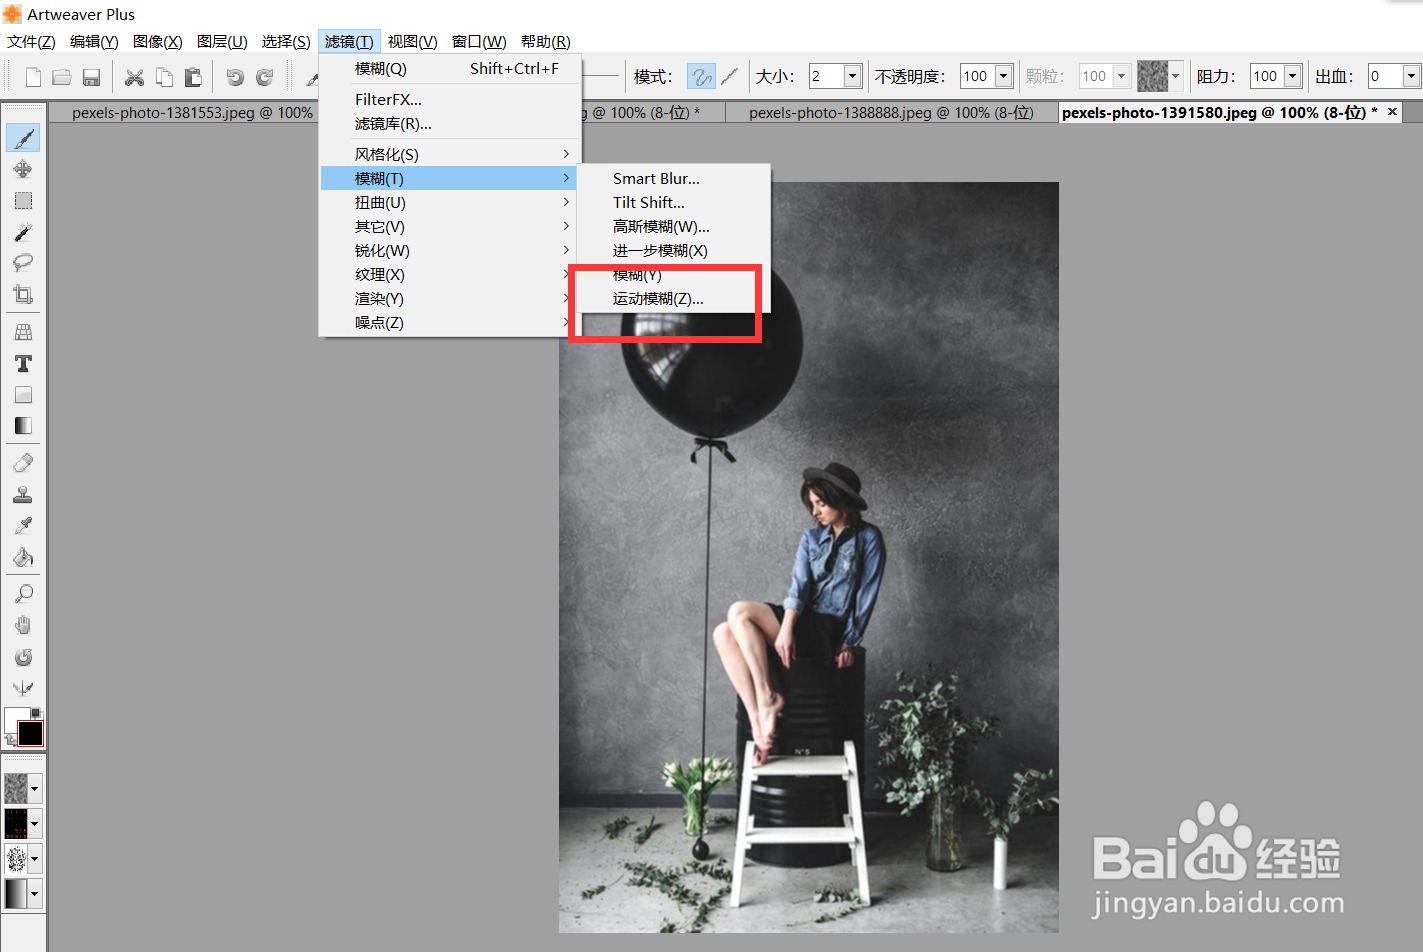1423x952 pixels.
Task: Activate the Eraser tool
Action: [x=23, y=463]
